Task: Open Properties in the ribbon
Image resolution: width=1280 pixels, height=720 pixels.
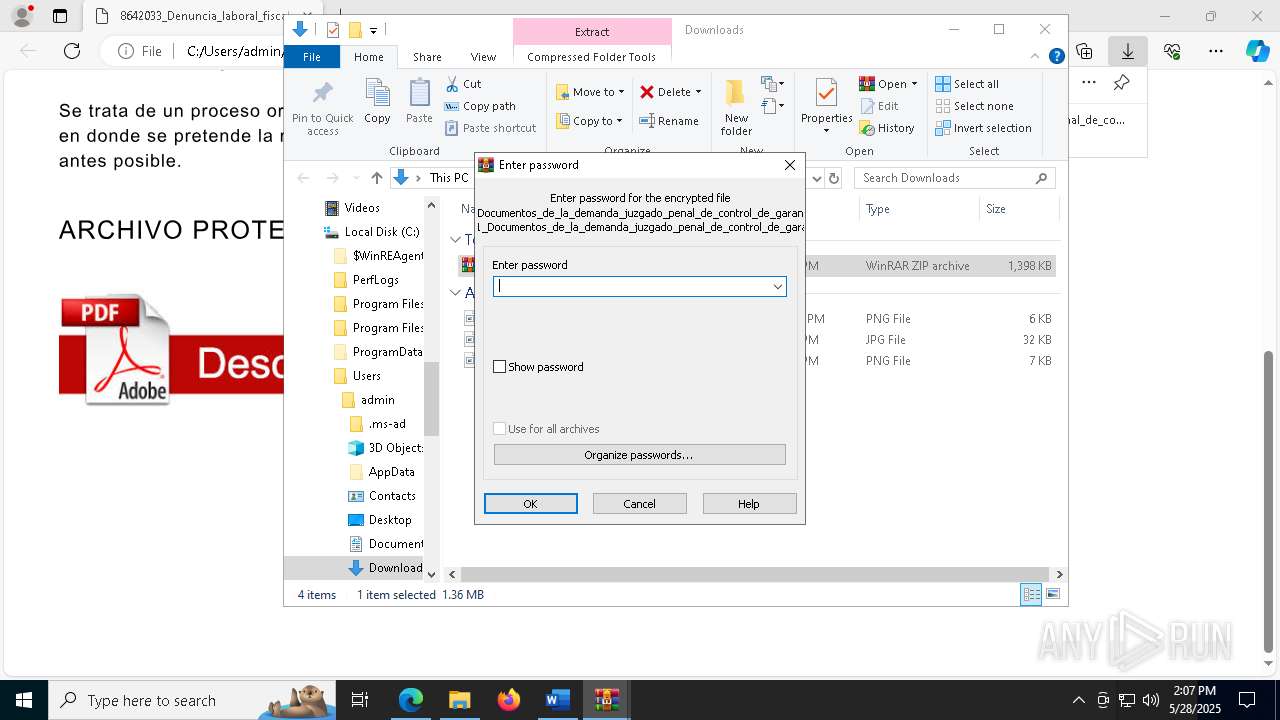Action: coord(826,106)
